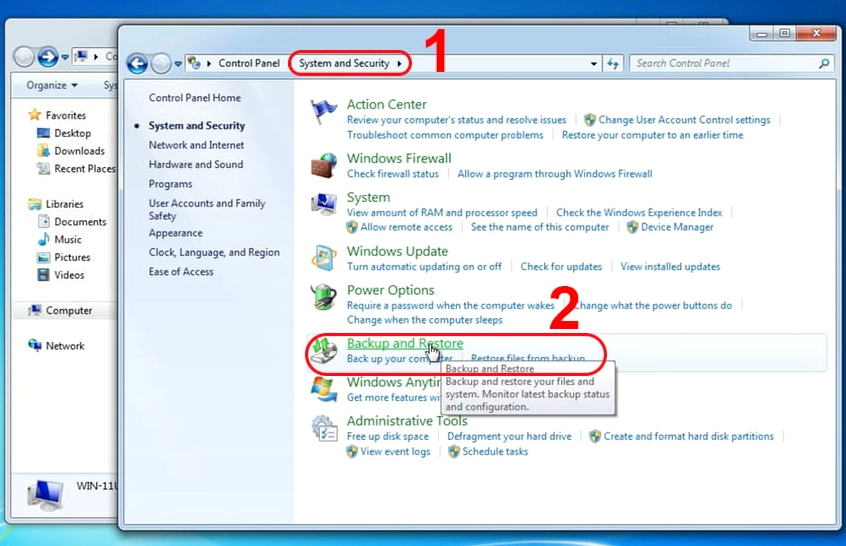Click the Backup and Restore drive icon
This screenshot has width=846, height=546.
click(x=325, y=350)
